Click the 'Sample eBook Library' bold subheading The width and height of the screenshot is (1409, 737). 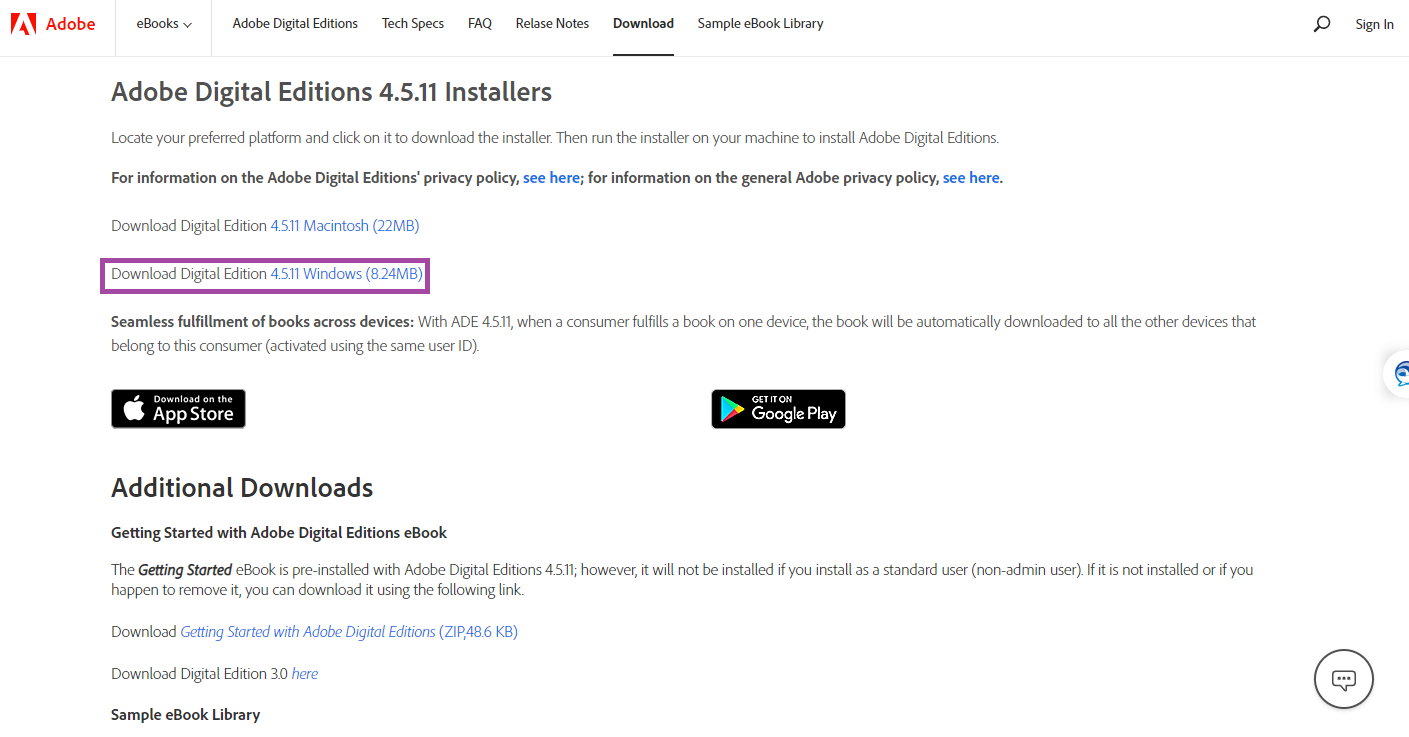click(x=185, y=715)
